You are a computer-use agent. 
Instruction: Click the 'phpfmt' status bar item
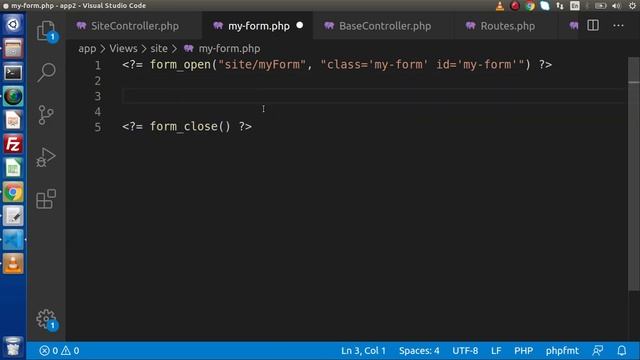pos(562,351)
